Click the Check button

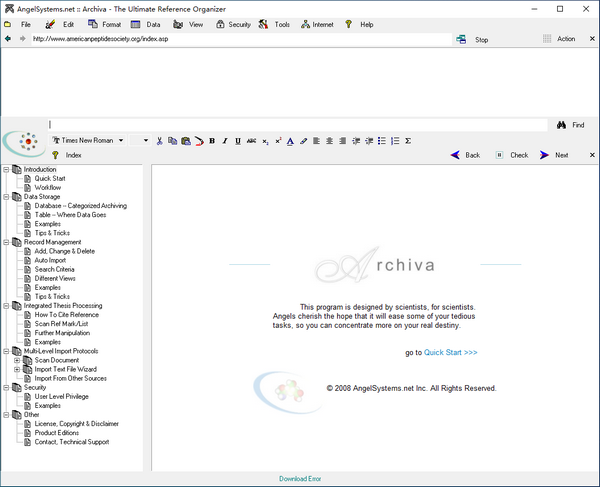[512, 155]
